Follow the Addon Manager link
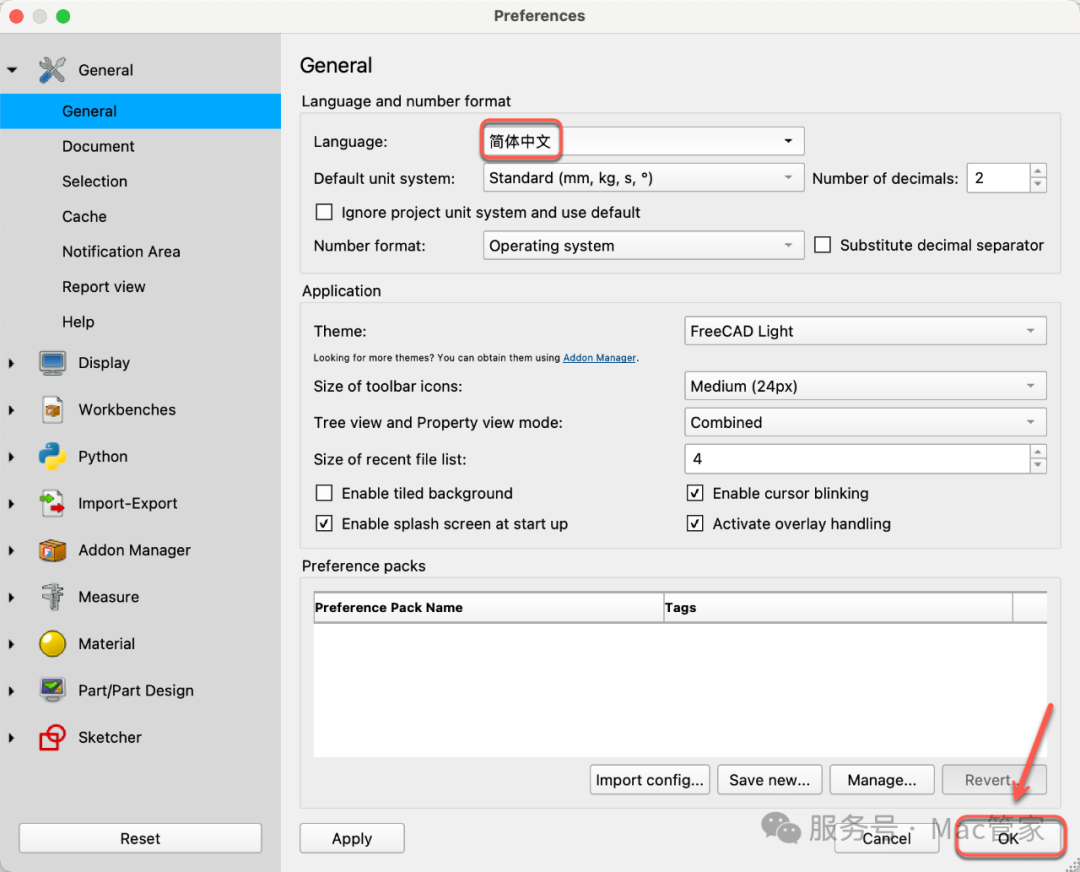This screenshot has height=872, width=1080. tap(599, 358)
